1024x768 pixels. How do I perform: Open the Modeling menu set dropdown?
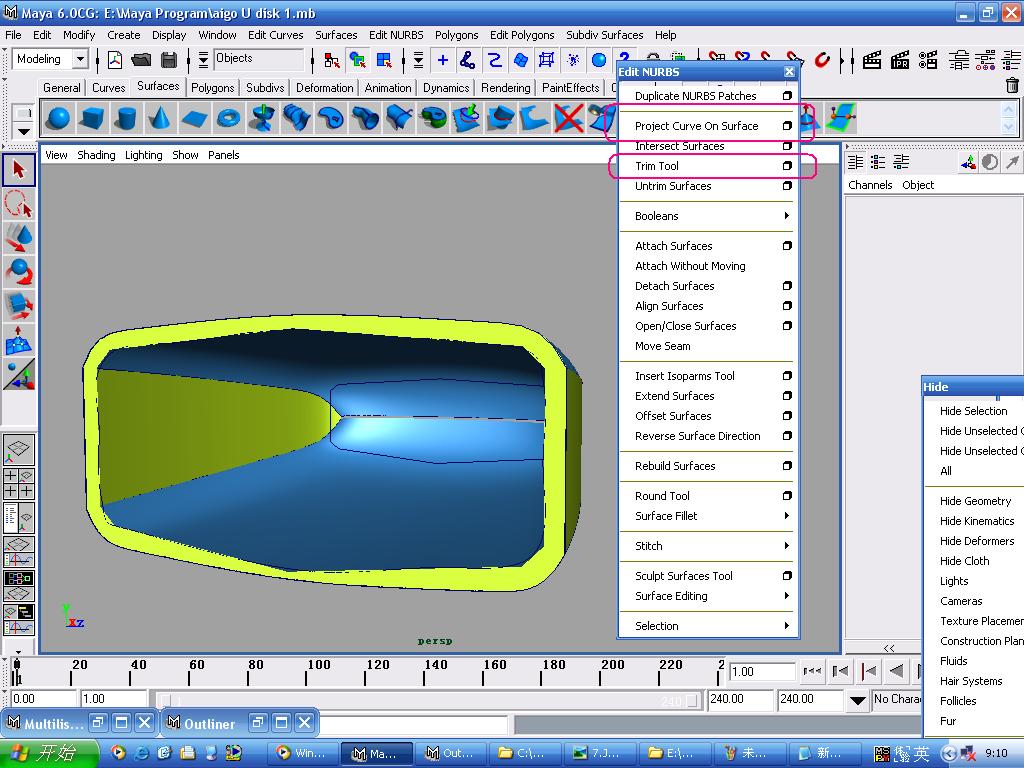tap(80, 59)
